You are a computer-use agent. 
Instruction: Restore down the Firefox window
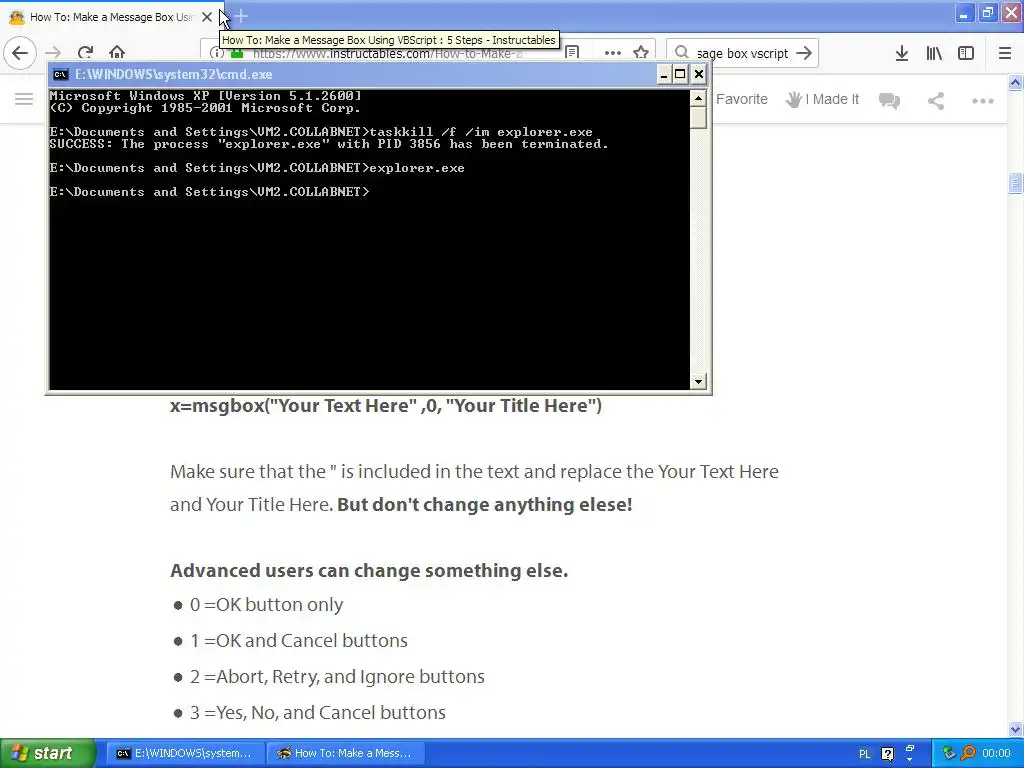987,14
